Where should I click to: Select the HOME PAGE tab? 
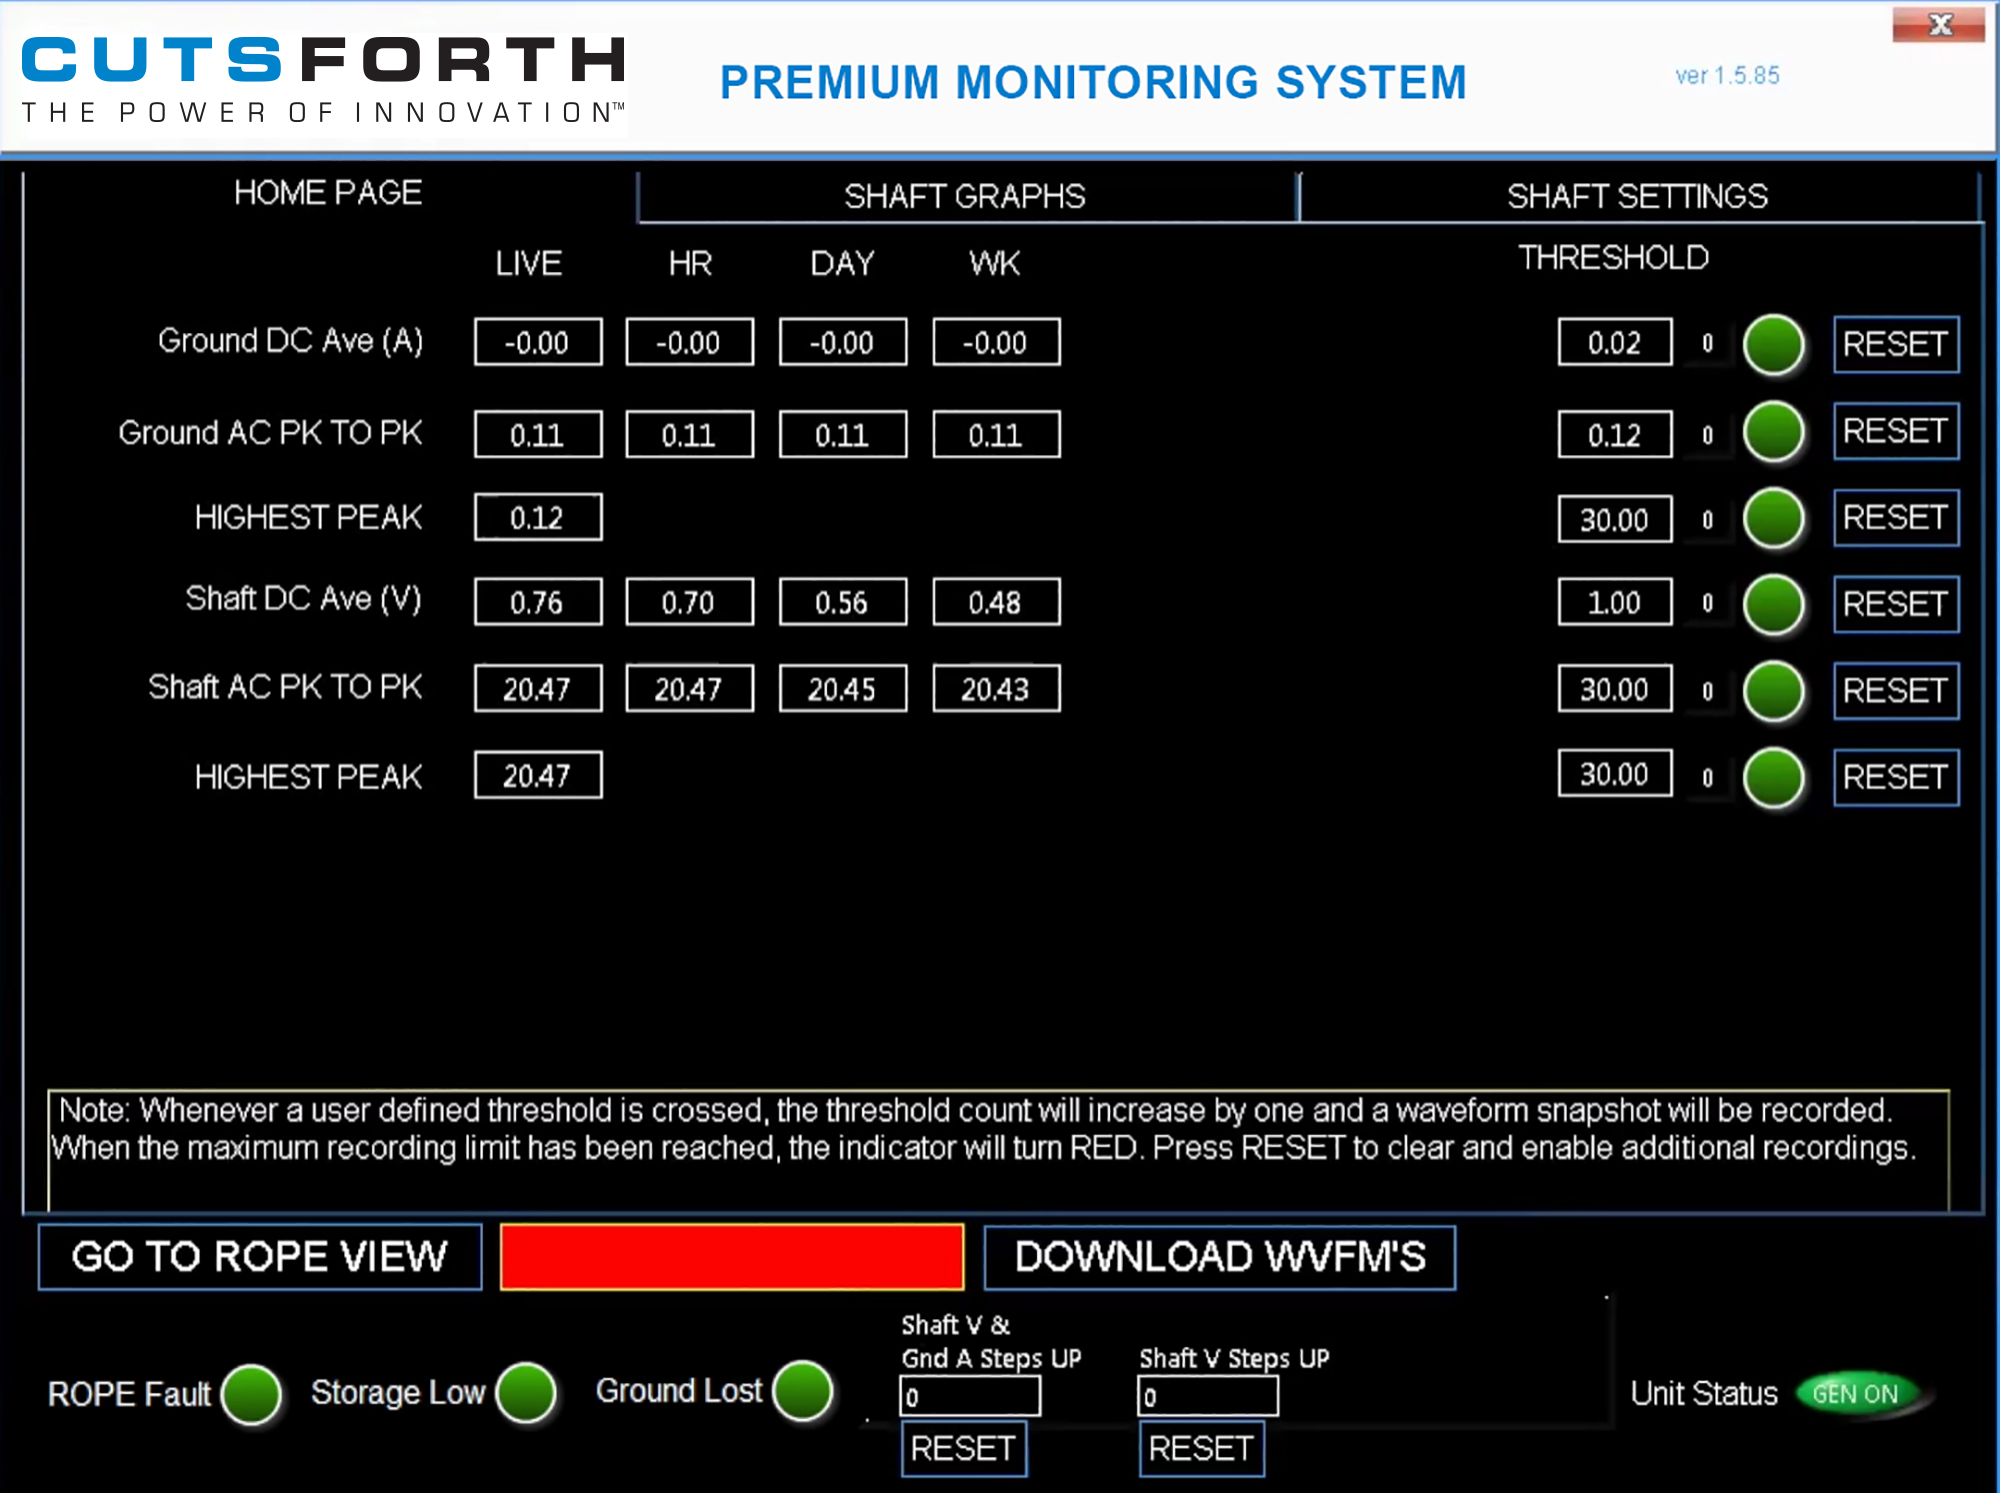coord(327,192)
